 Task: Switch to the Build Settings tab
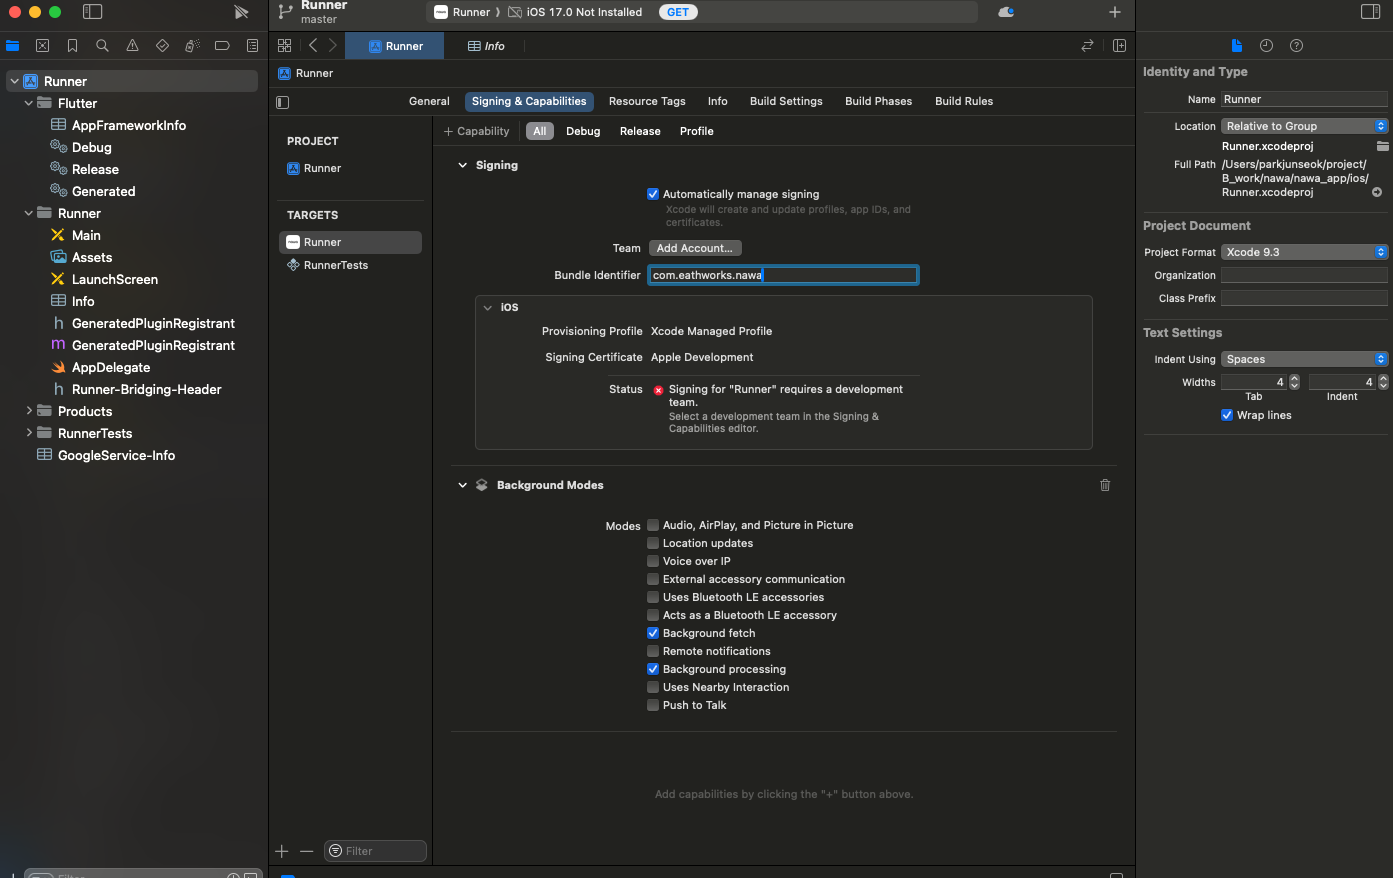point(786,101)
